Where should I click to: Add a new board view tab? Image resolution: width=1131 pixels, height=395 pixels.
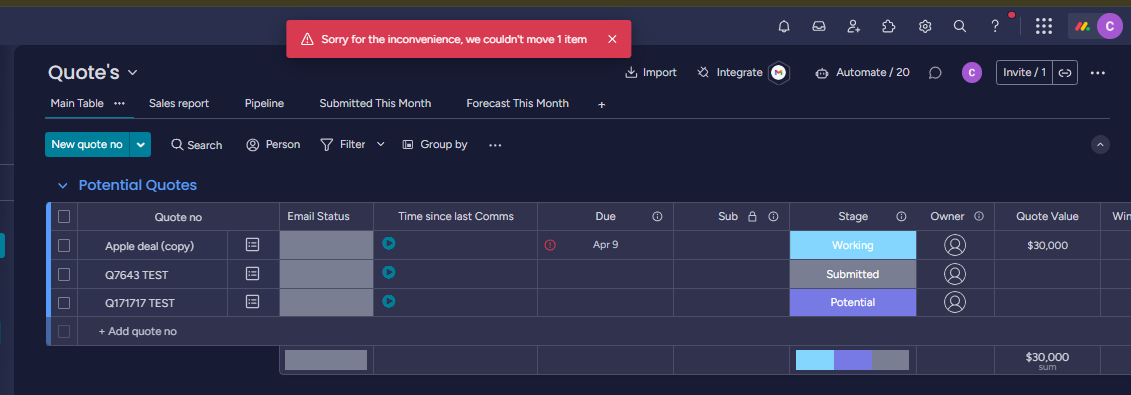point(602,105)
